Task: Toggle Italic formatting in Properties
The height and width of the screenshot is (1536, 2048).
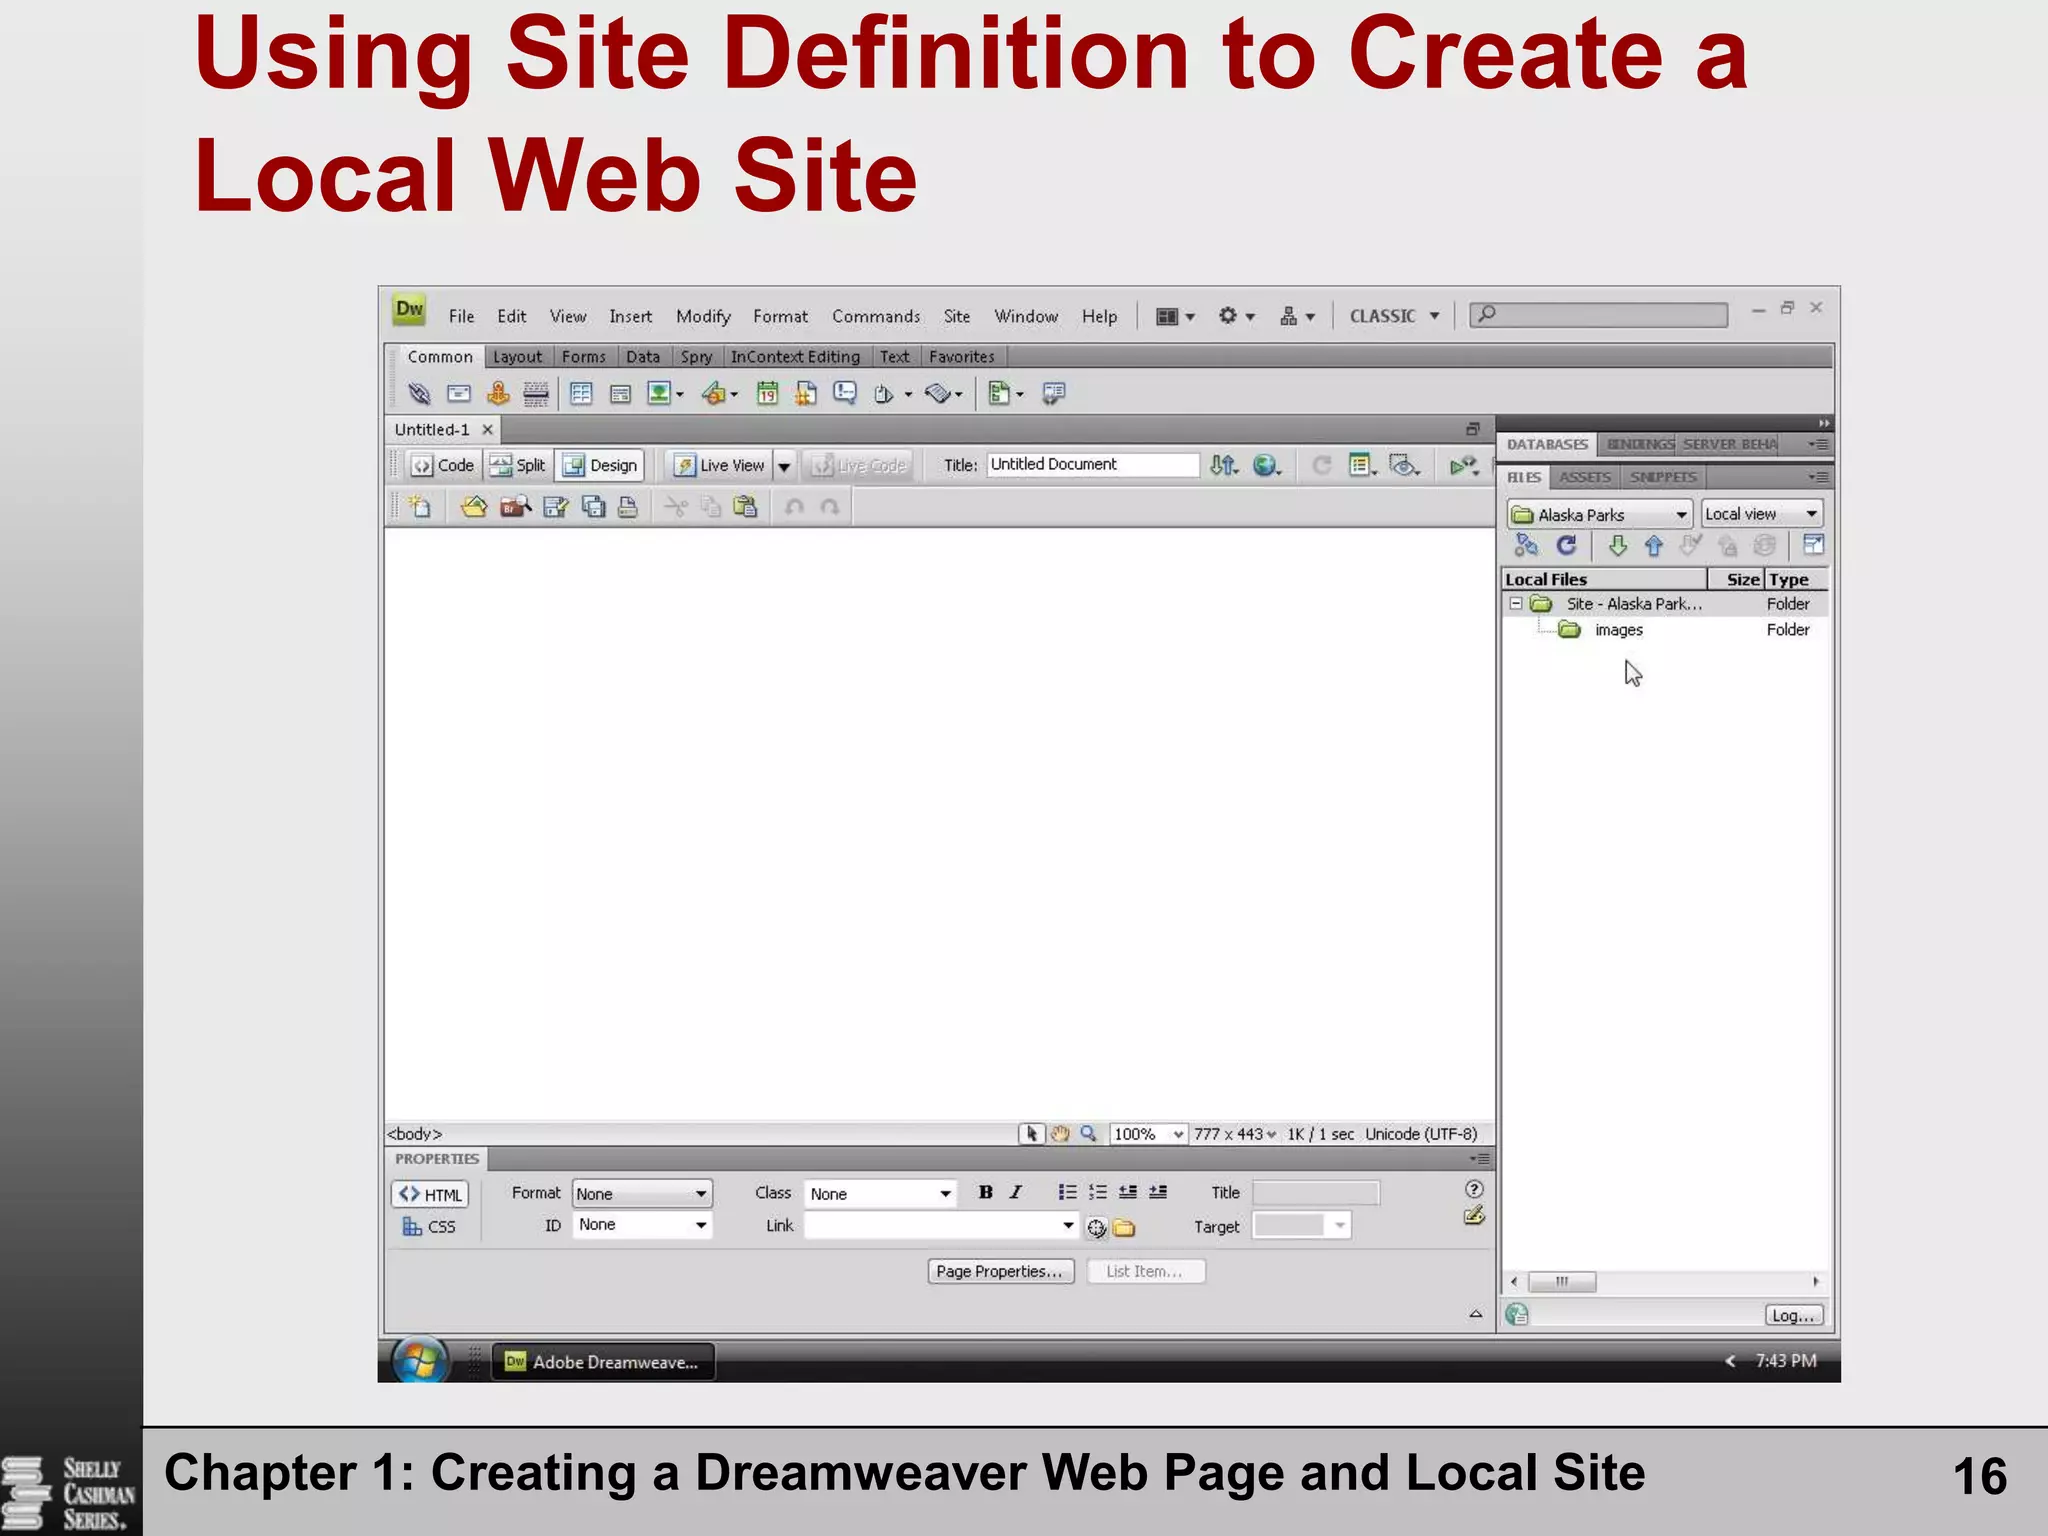Action: coord(1016,1192)
